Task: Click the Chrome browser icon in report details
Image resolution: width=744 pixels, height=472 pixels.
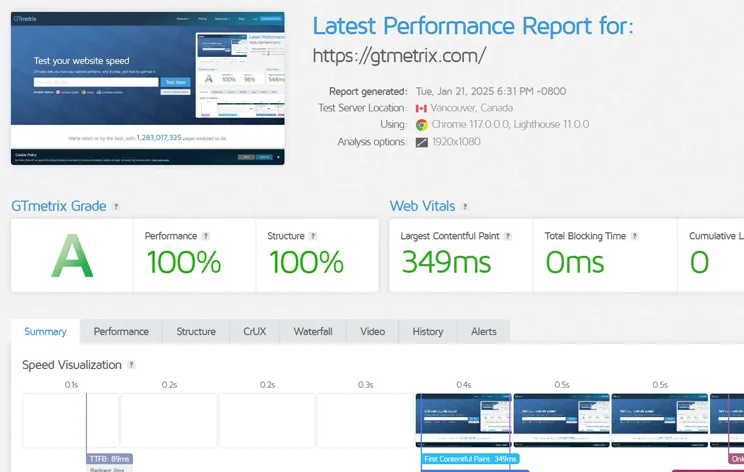Action: pyautogui.click(x=422, y=125)
